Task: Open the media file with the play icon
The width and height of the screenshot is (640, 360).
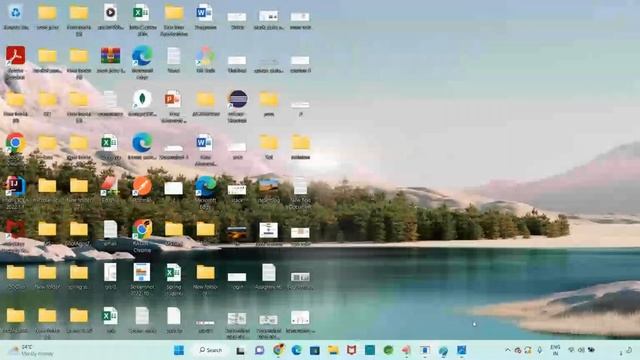Action: pos(110,13)
